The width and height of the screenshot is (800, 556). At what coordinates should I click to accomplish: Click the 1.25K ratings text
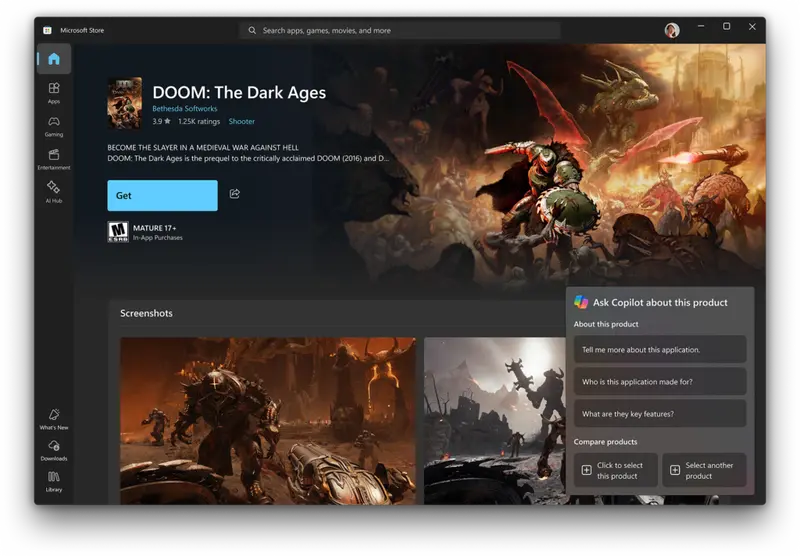199,121
